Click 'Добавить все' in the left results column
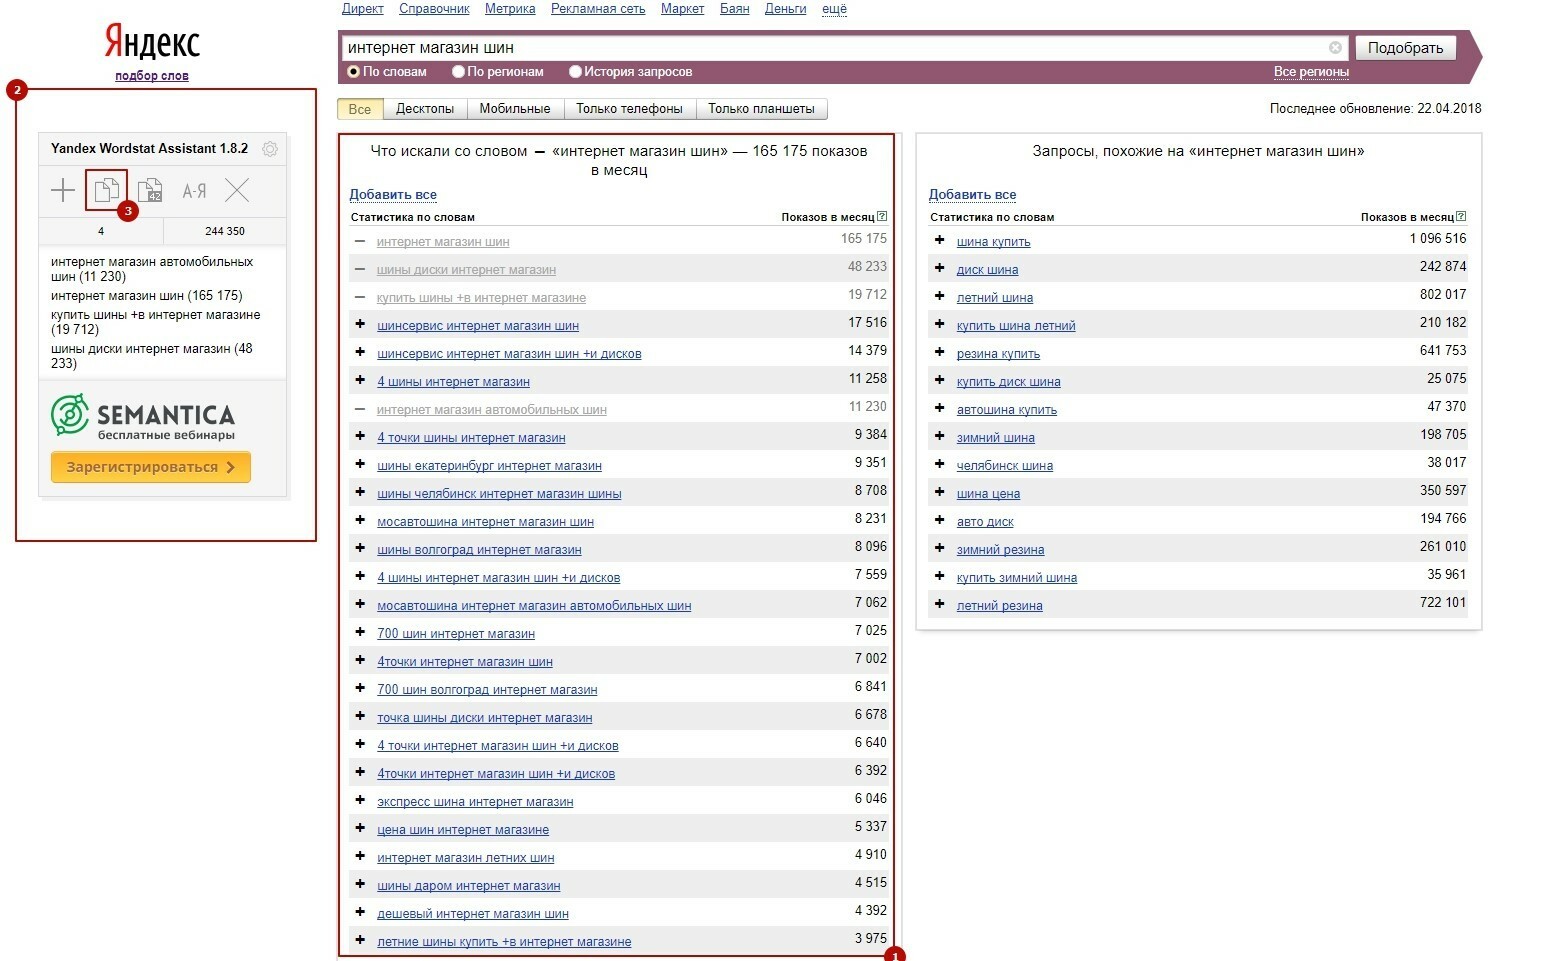Screen dimensions: 1550x961 pos(393,194)
